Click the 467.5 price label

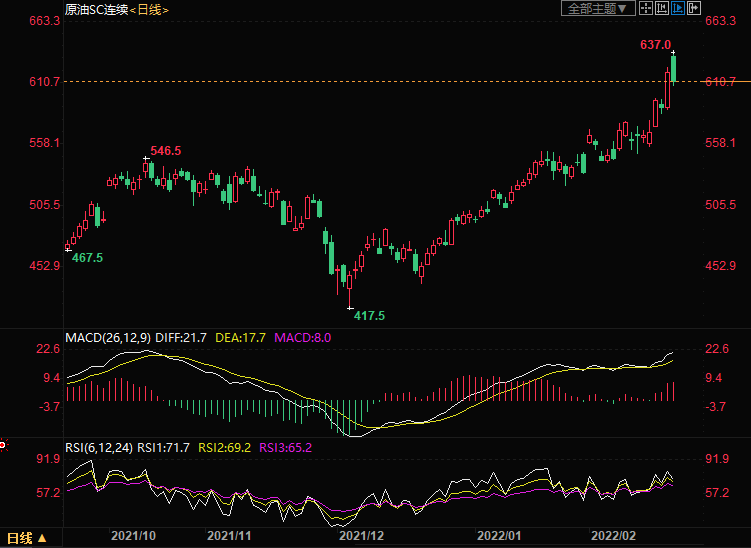click(x=87, y=258)
